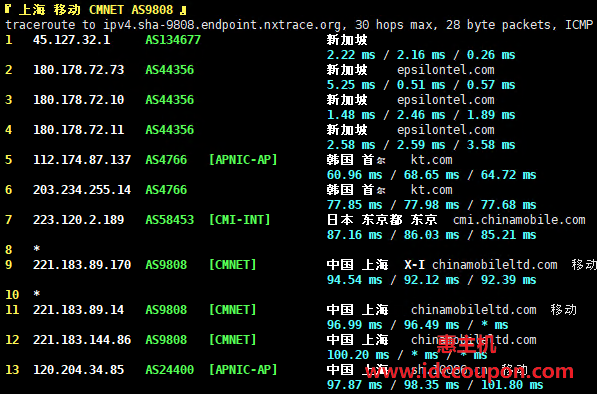
Task: Click IP 180.178.72.10 on hop 3
Action: 78,100
